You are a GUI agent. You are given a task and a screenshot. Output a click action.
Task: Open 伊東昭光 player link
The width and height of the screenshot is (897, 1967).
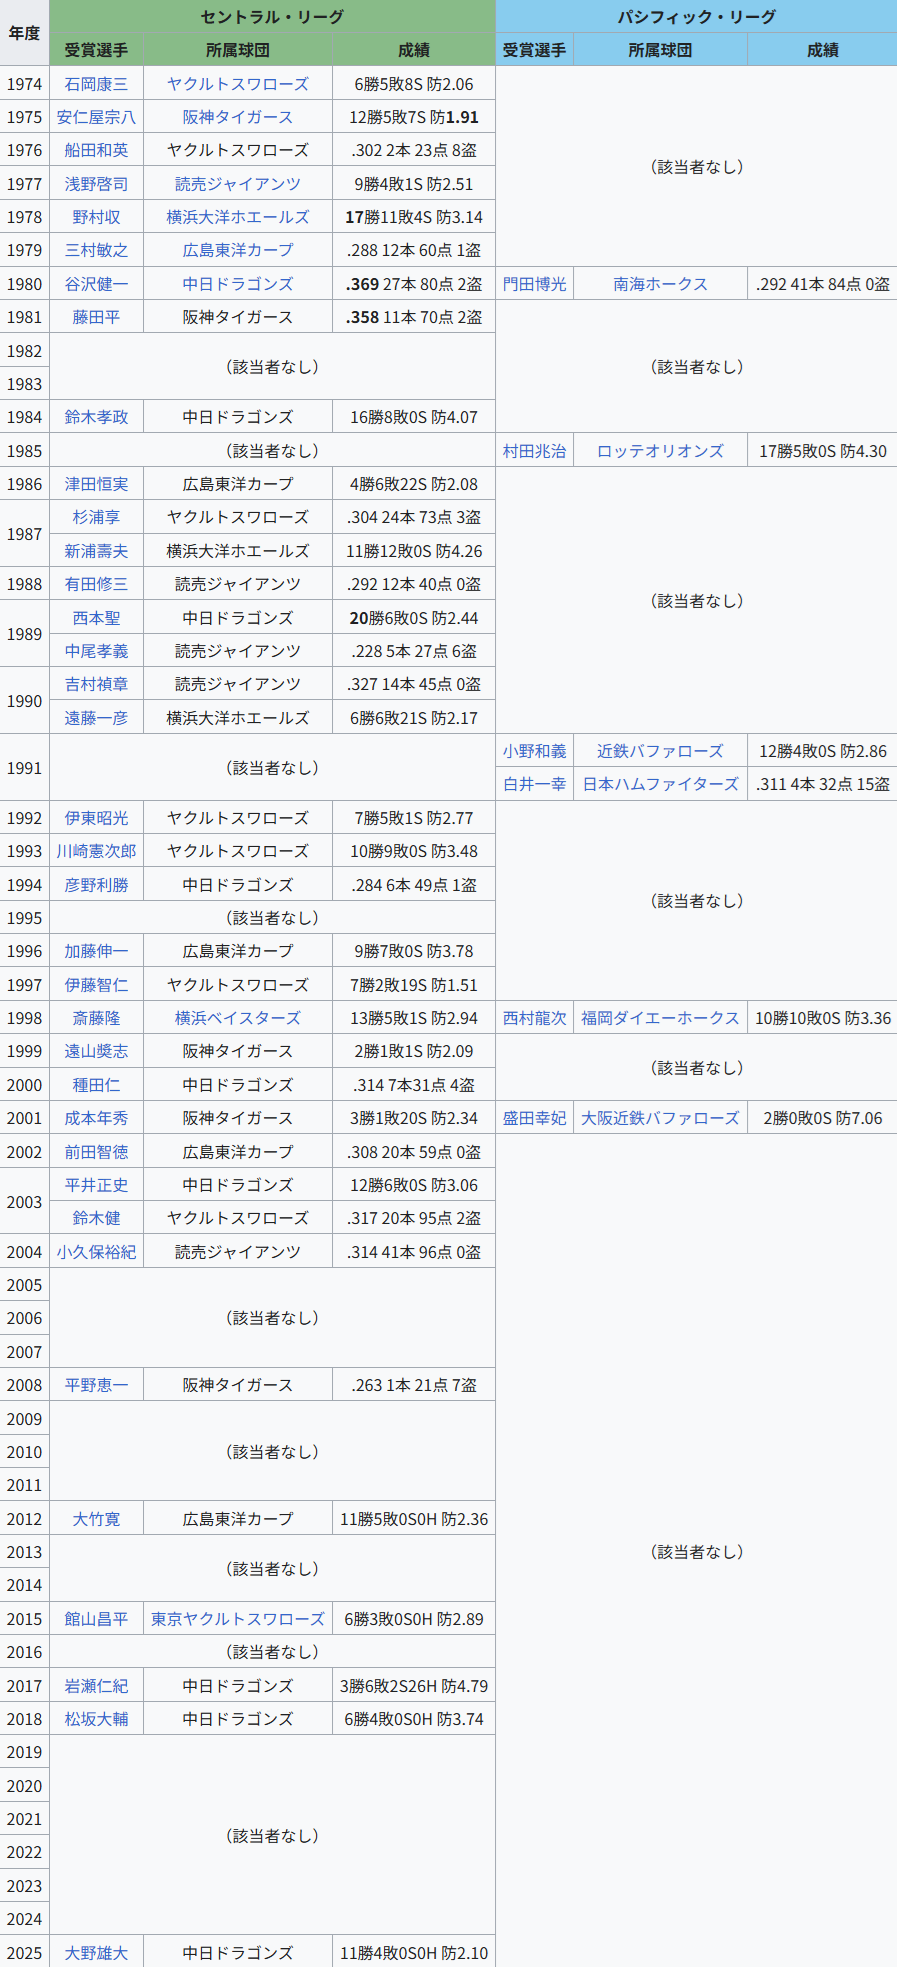[96, 818]
